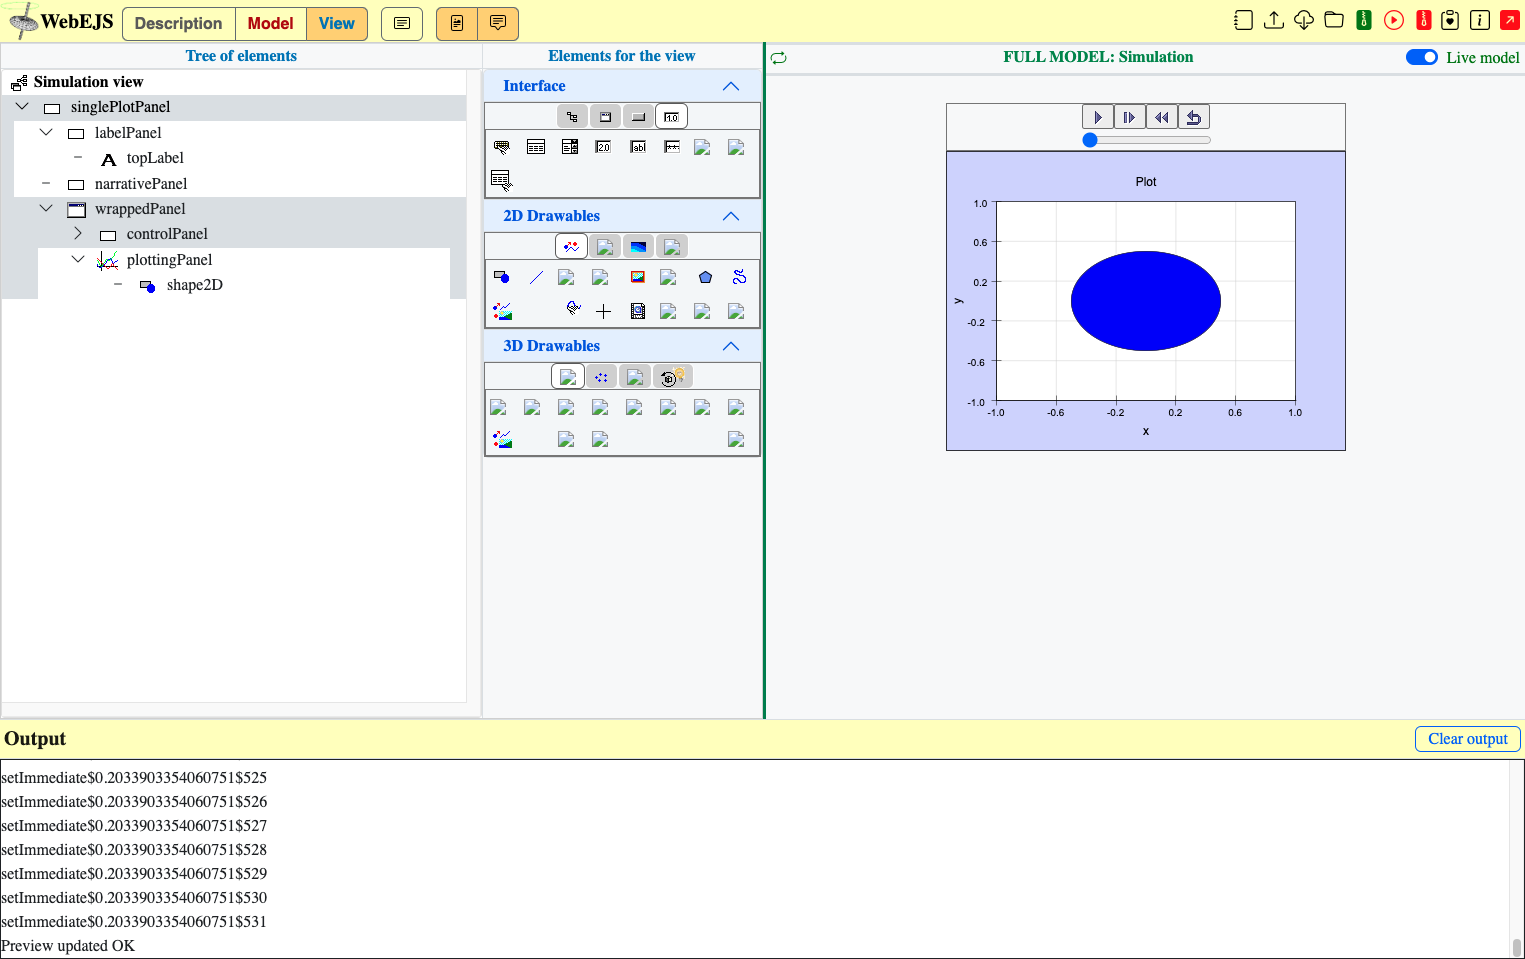Image resolution: width=1525 pixels, height=959 pixels.
Task: Refresh the full model preview
Action: [x=779, y=58]
